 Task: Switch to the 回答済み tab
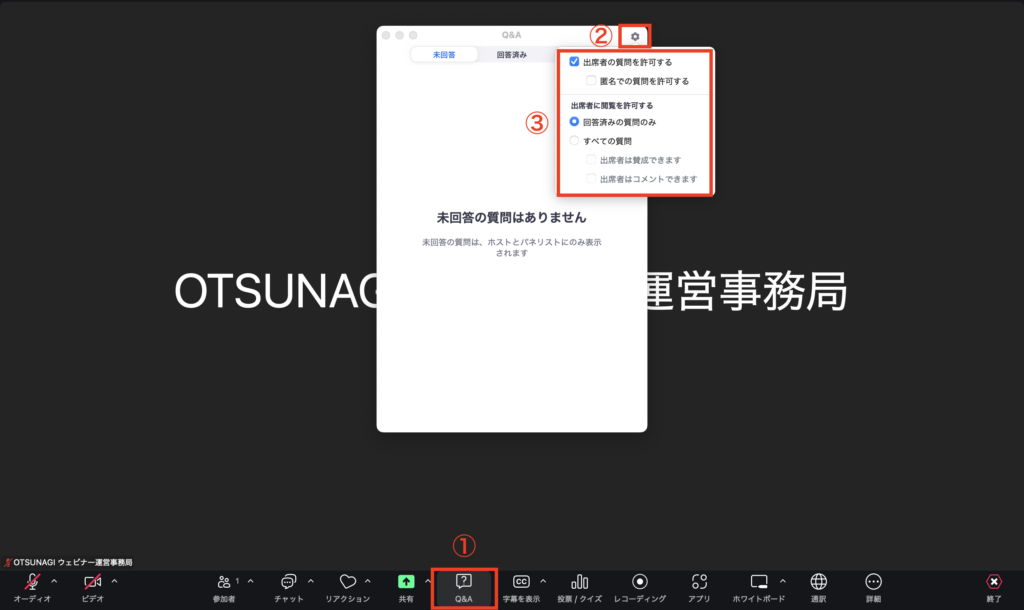point(511,55)
